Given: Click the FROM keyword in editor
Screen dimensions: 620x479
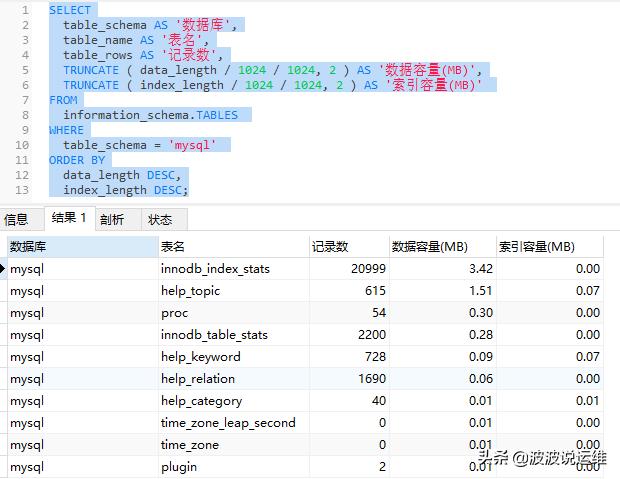Looking at the screenshot, I should point(63,100).
